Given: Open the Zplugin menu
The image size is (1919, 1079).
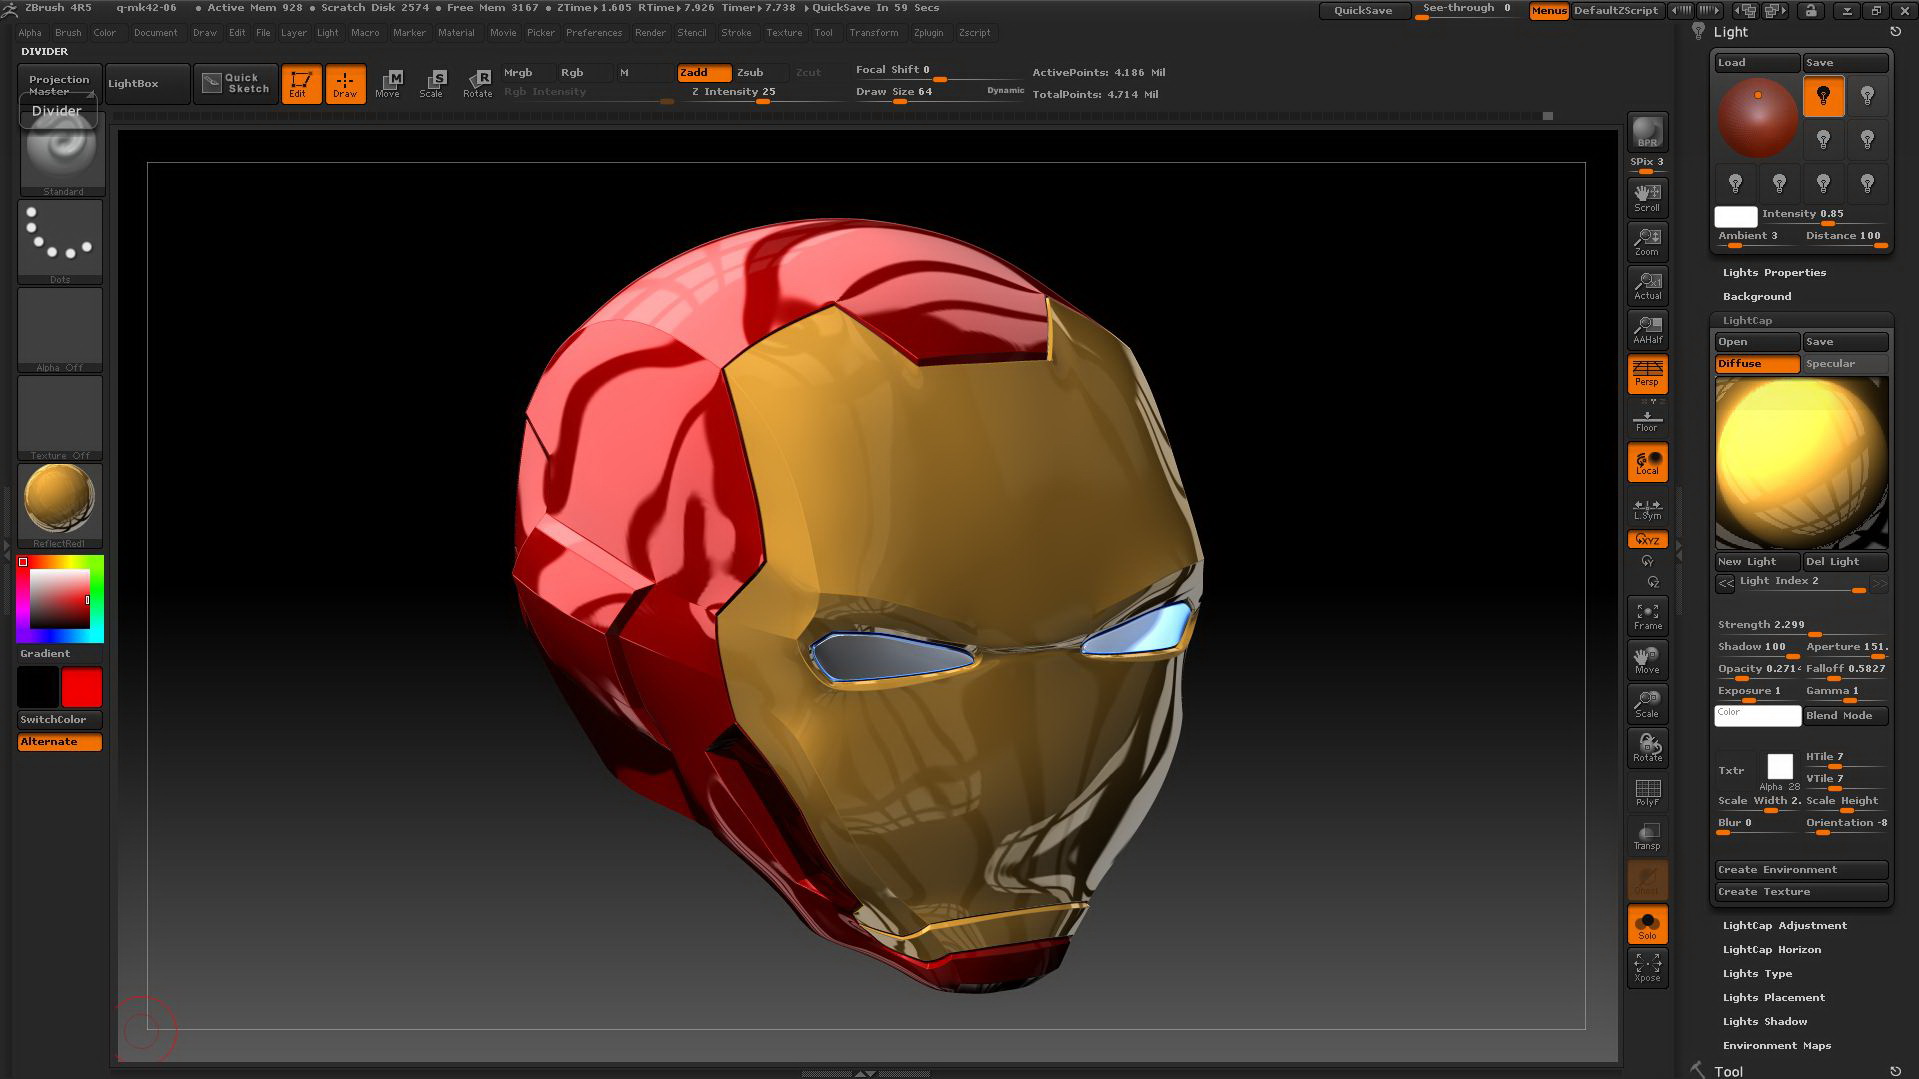Looking at the screenshot, I should (x=928, y=33).
